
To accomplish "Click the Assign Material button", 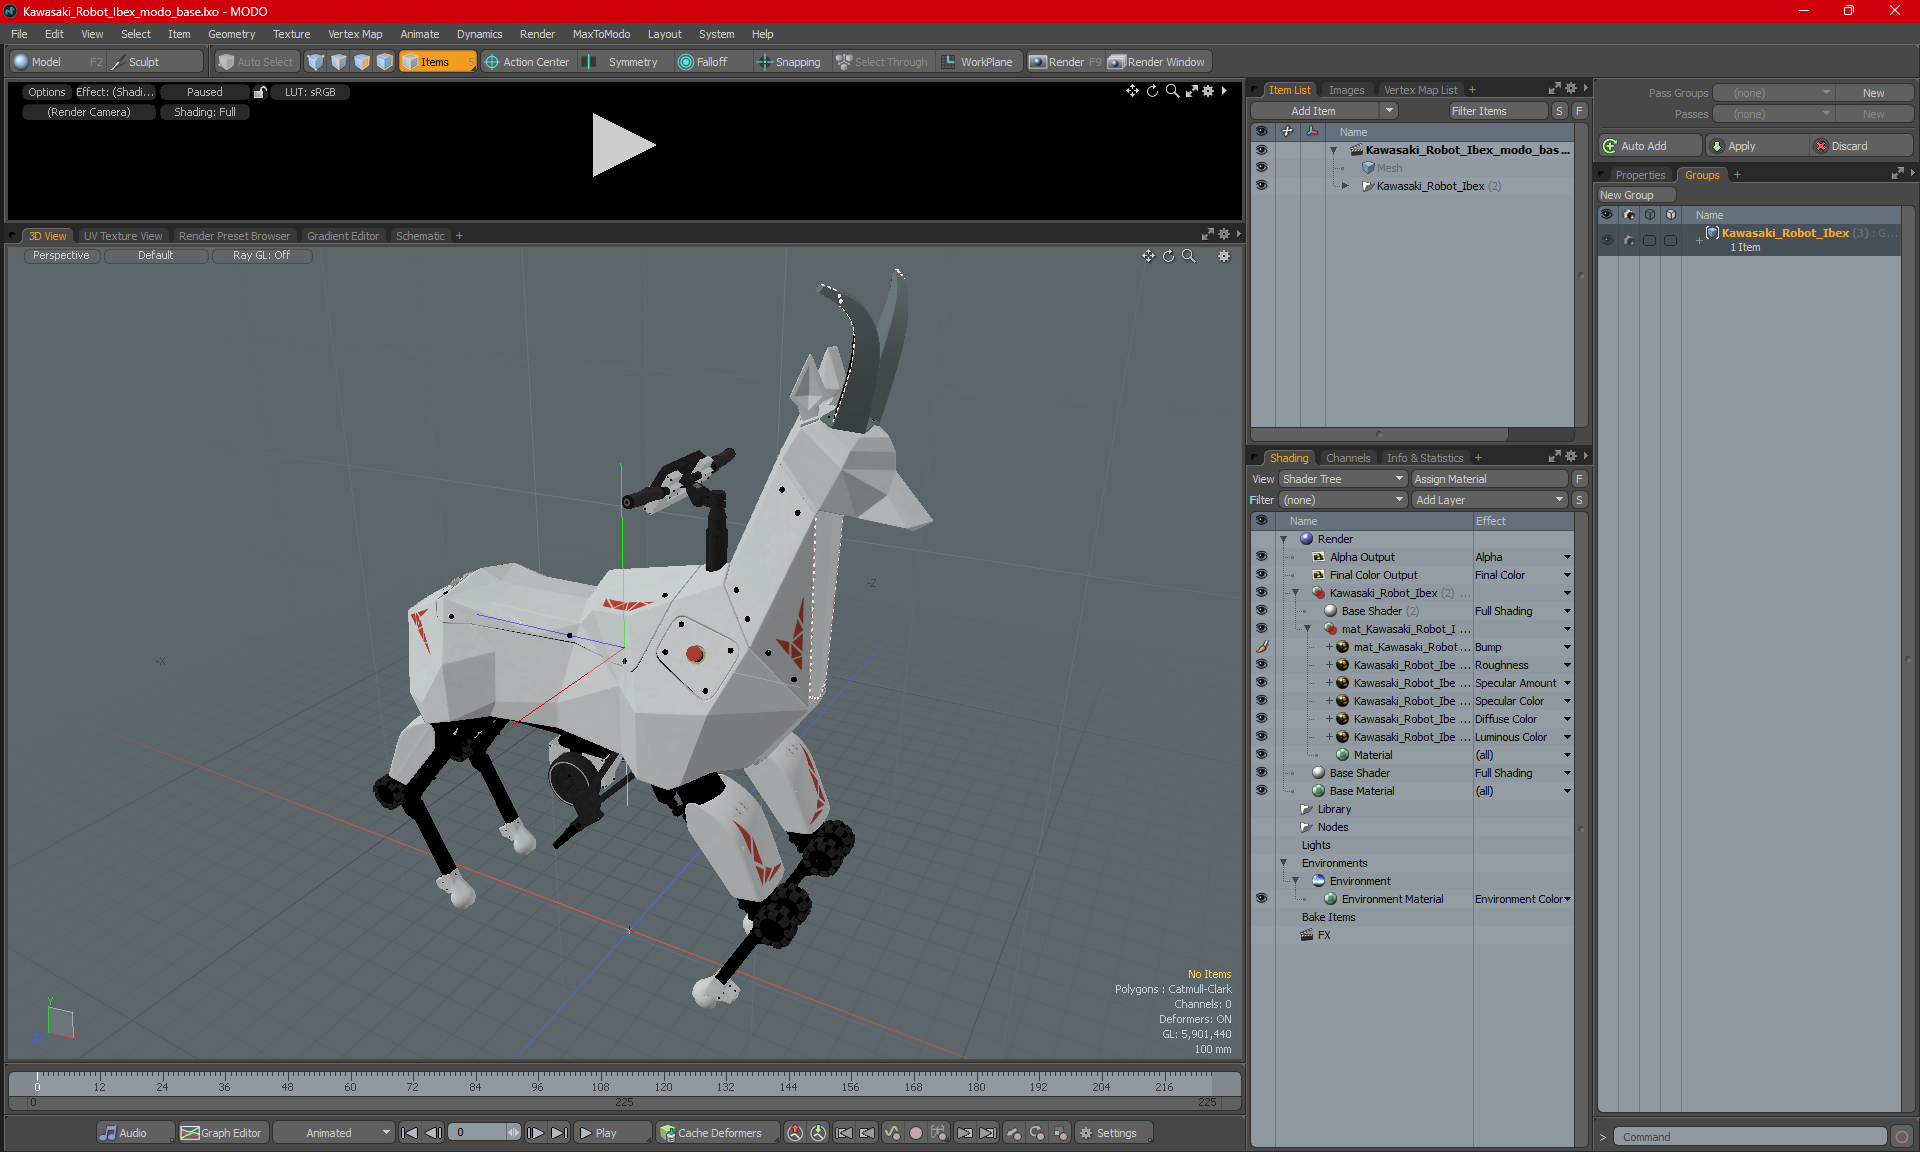I will tap(1489, 479).
